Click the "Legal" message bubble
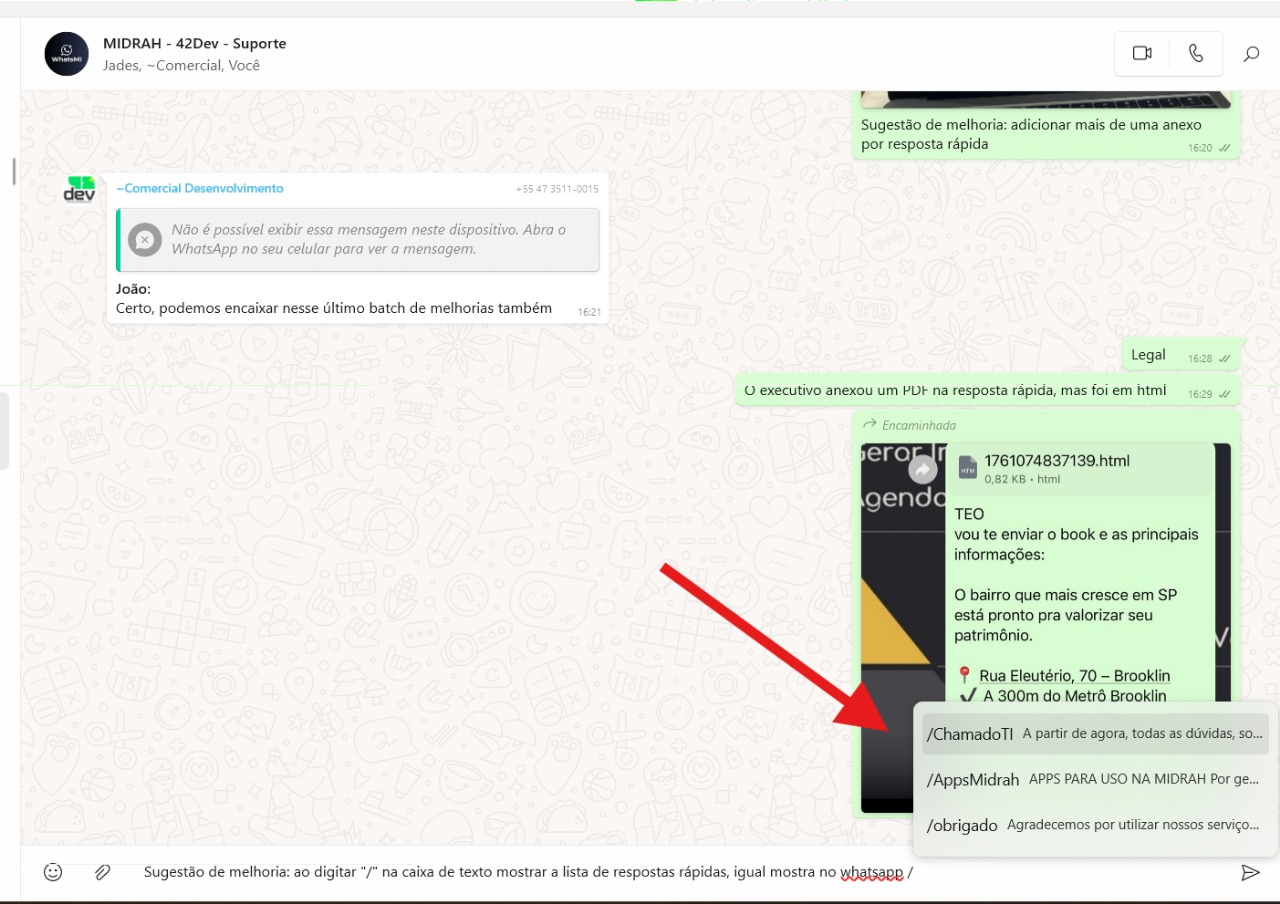 click(1148, 355)
